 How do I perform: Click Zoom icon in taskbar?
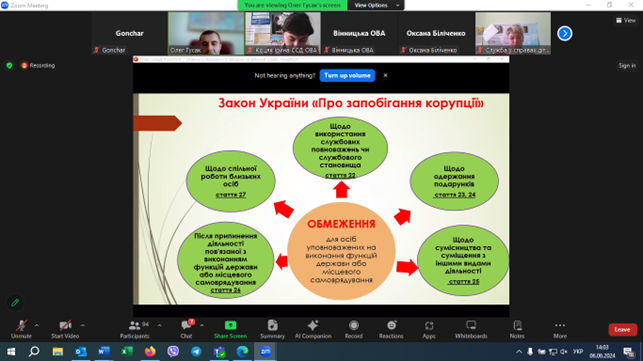265,352
